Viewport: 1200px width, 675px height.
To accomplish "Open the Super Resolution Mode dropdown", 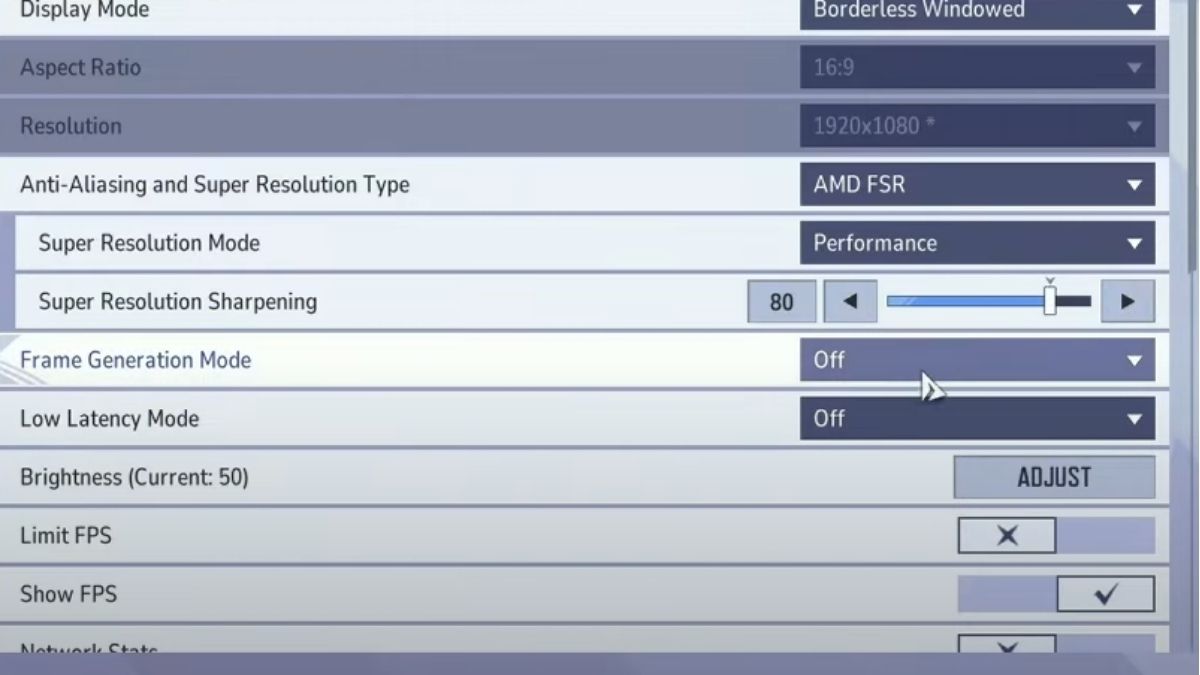I will (x=977, y=243).
